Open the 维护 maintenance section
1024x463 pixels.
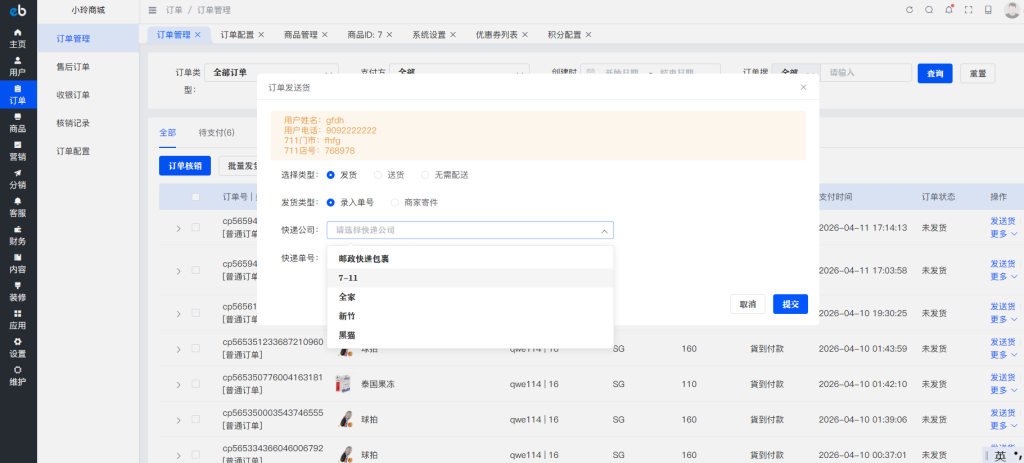(18, 375)
